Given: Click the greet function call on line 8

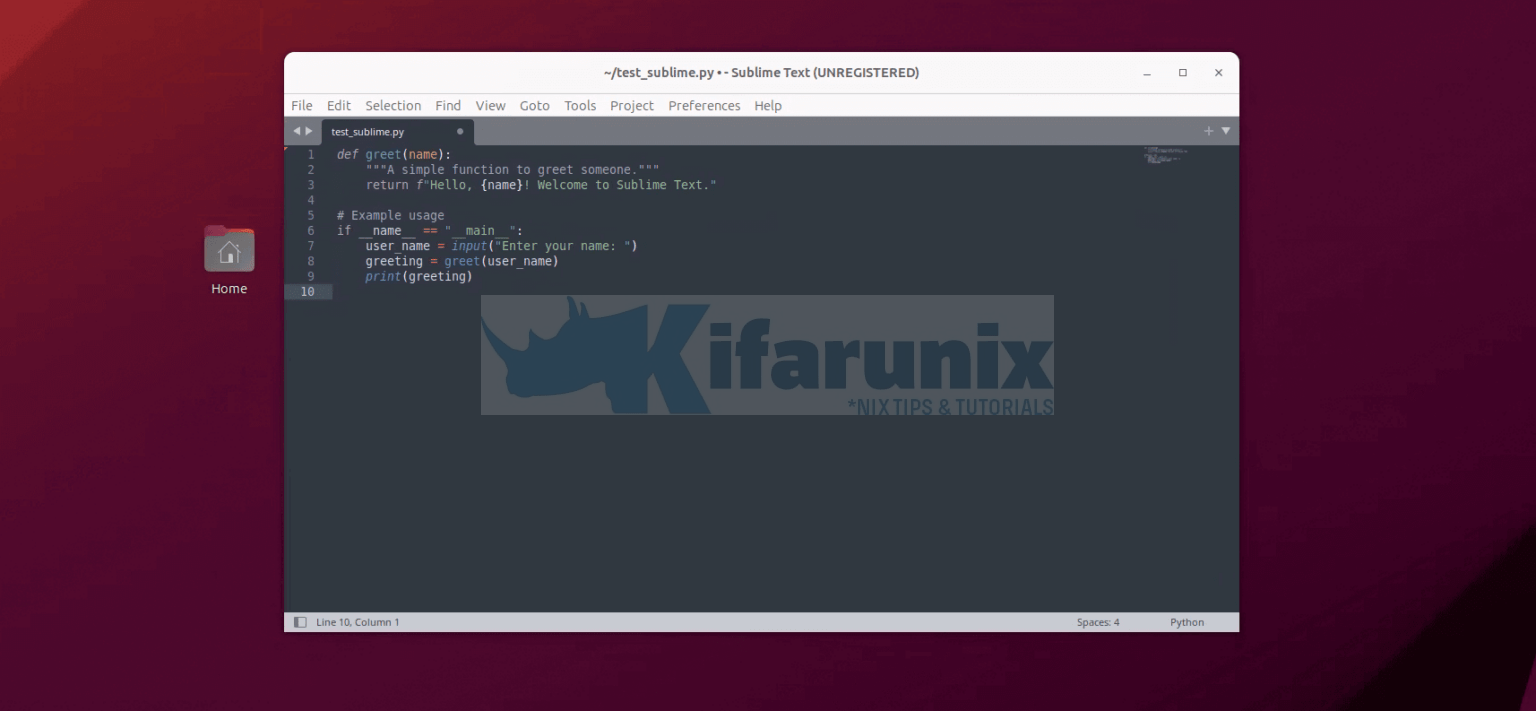Looking at the screenshot, I should coord(461,260).
